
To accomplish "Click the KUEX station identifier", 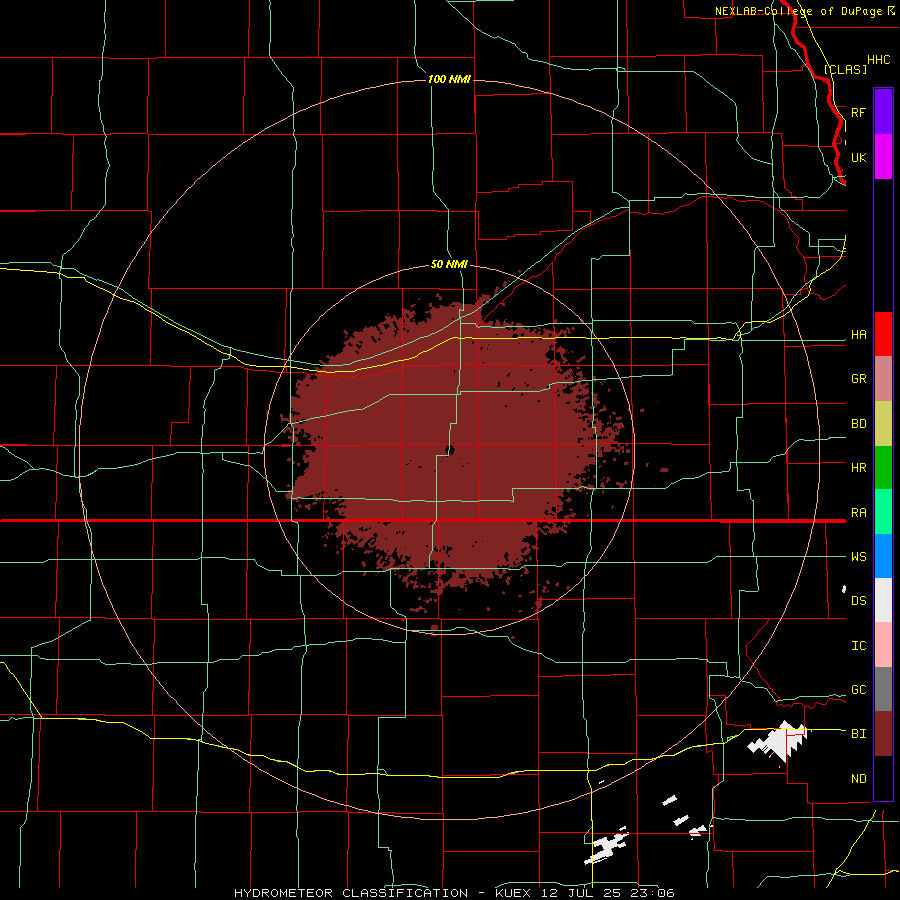I will pyautogui.click(x=515, y=893).
